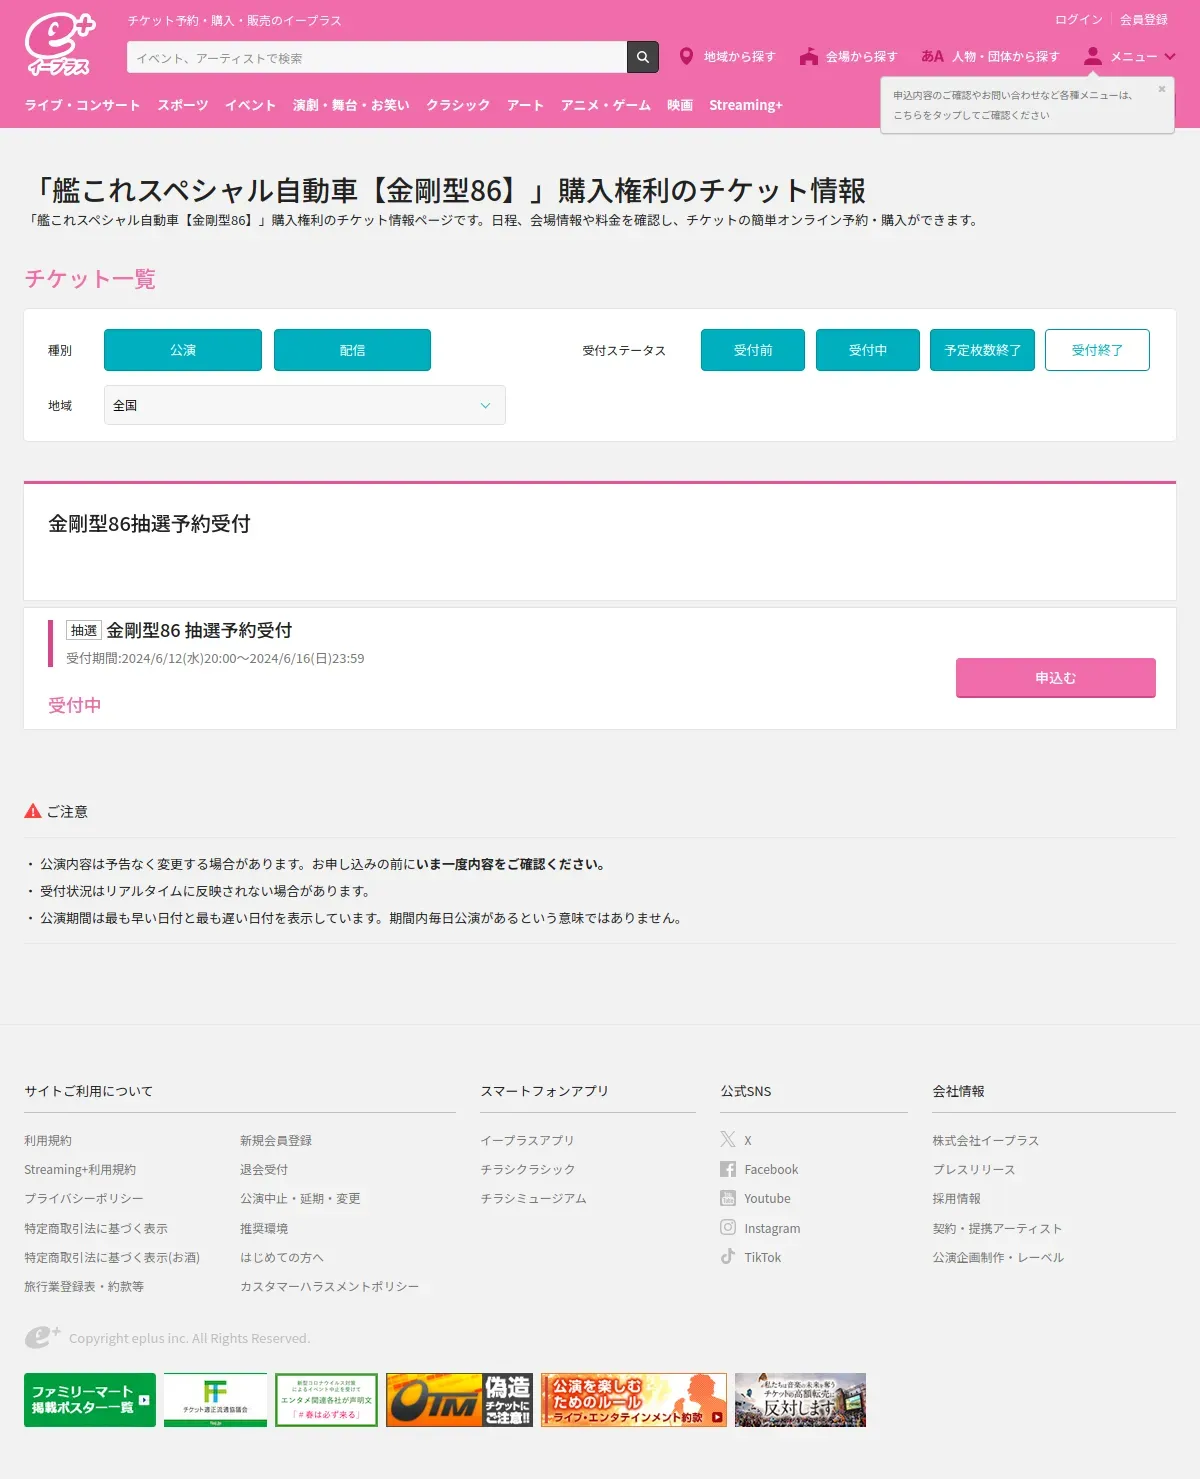The height and width of the screenshot is (1479, 1200).
Task: Toggle the 受付前 status filter
Action: click(753, 350)
